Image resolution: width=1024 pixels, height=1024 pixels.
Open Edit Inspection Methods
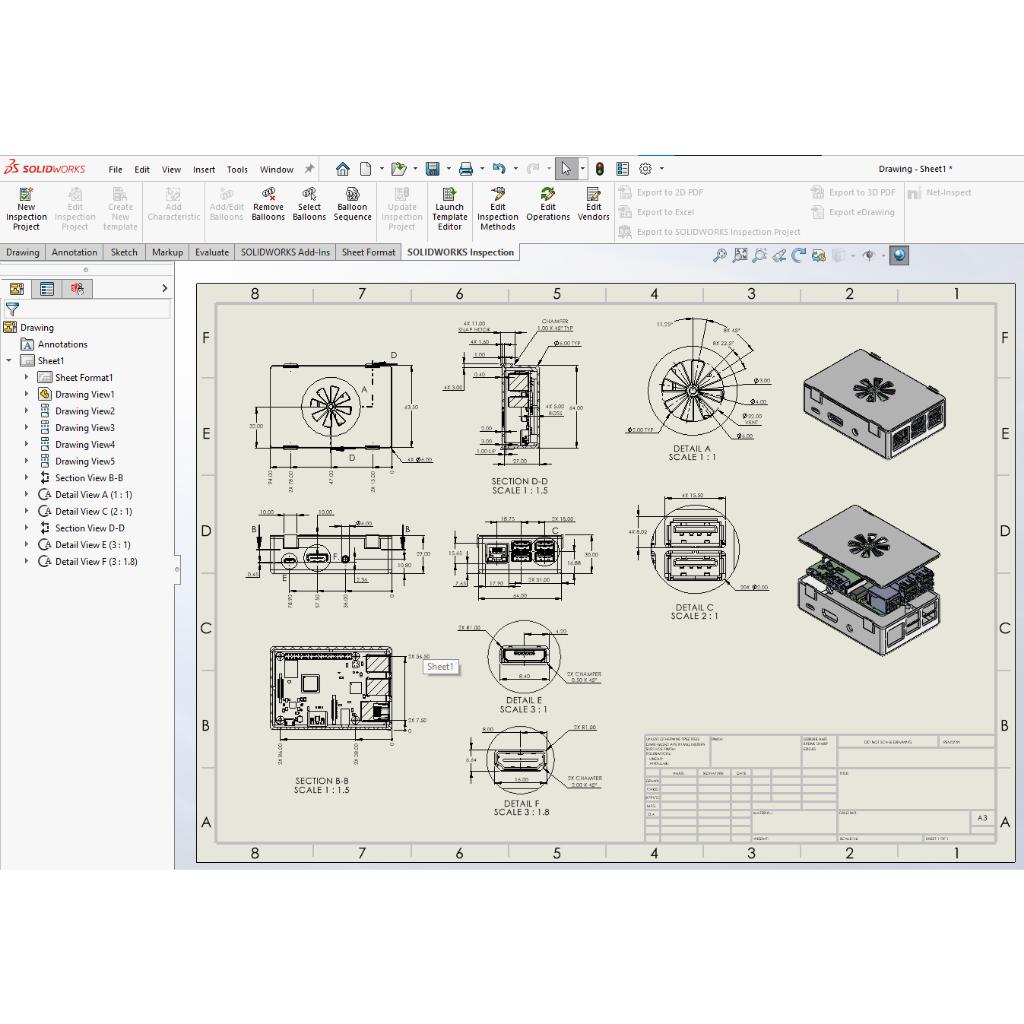point(498,208)
